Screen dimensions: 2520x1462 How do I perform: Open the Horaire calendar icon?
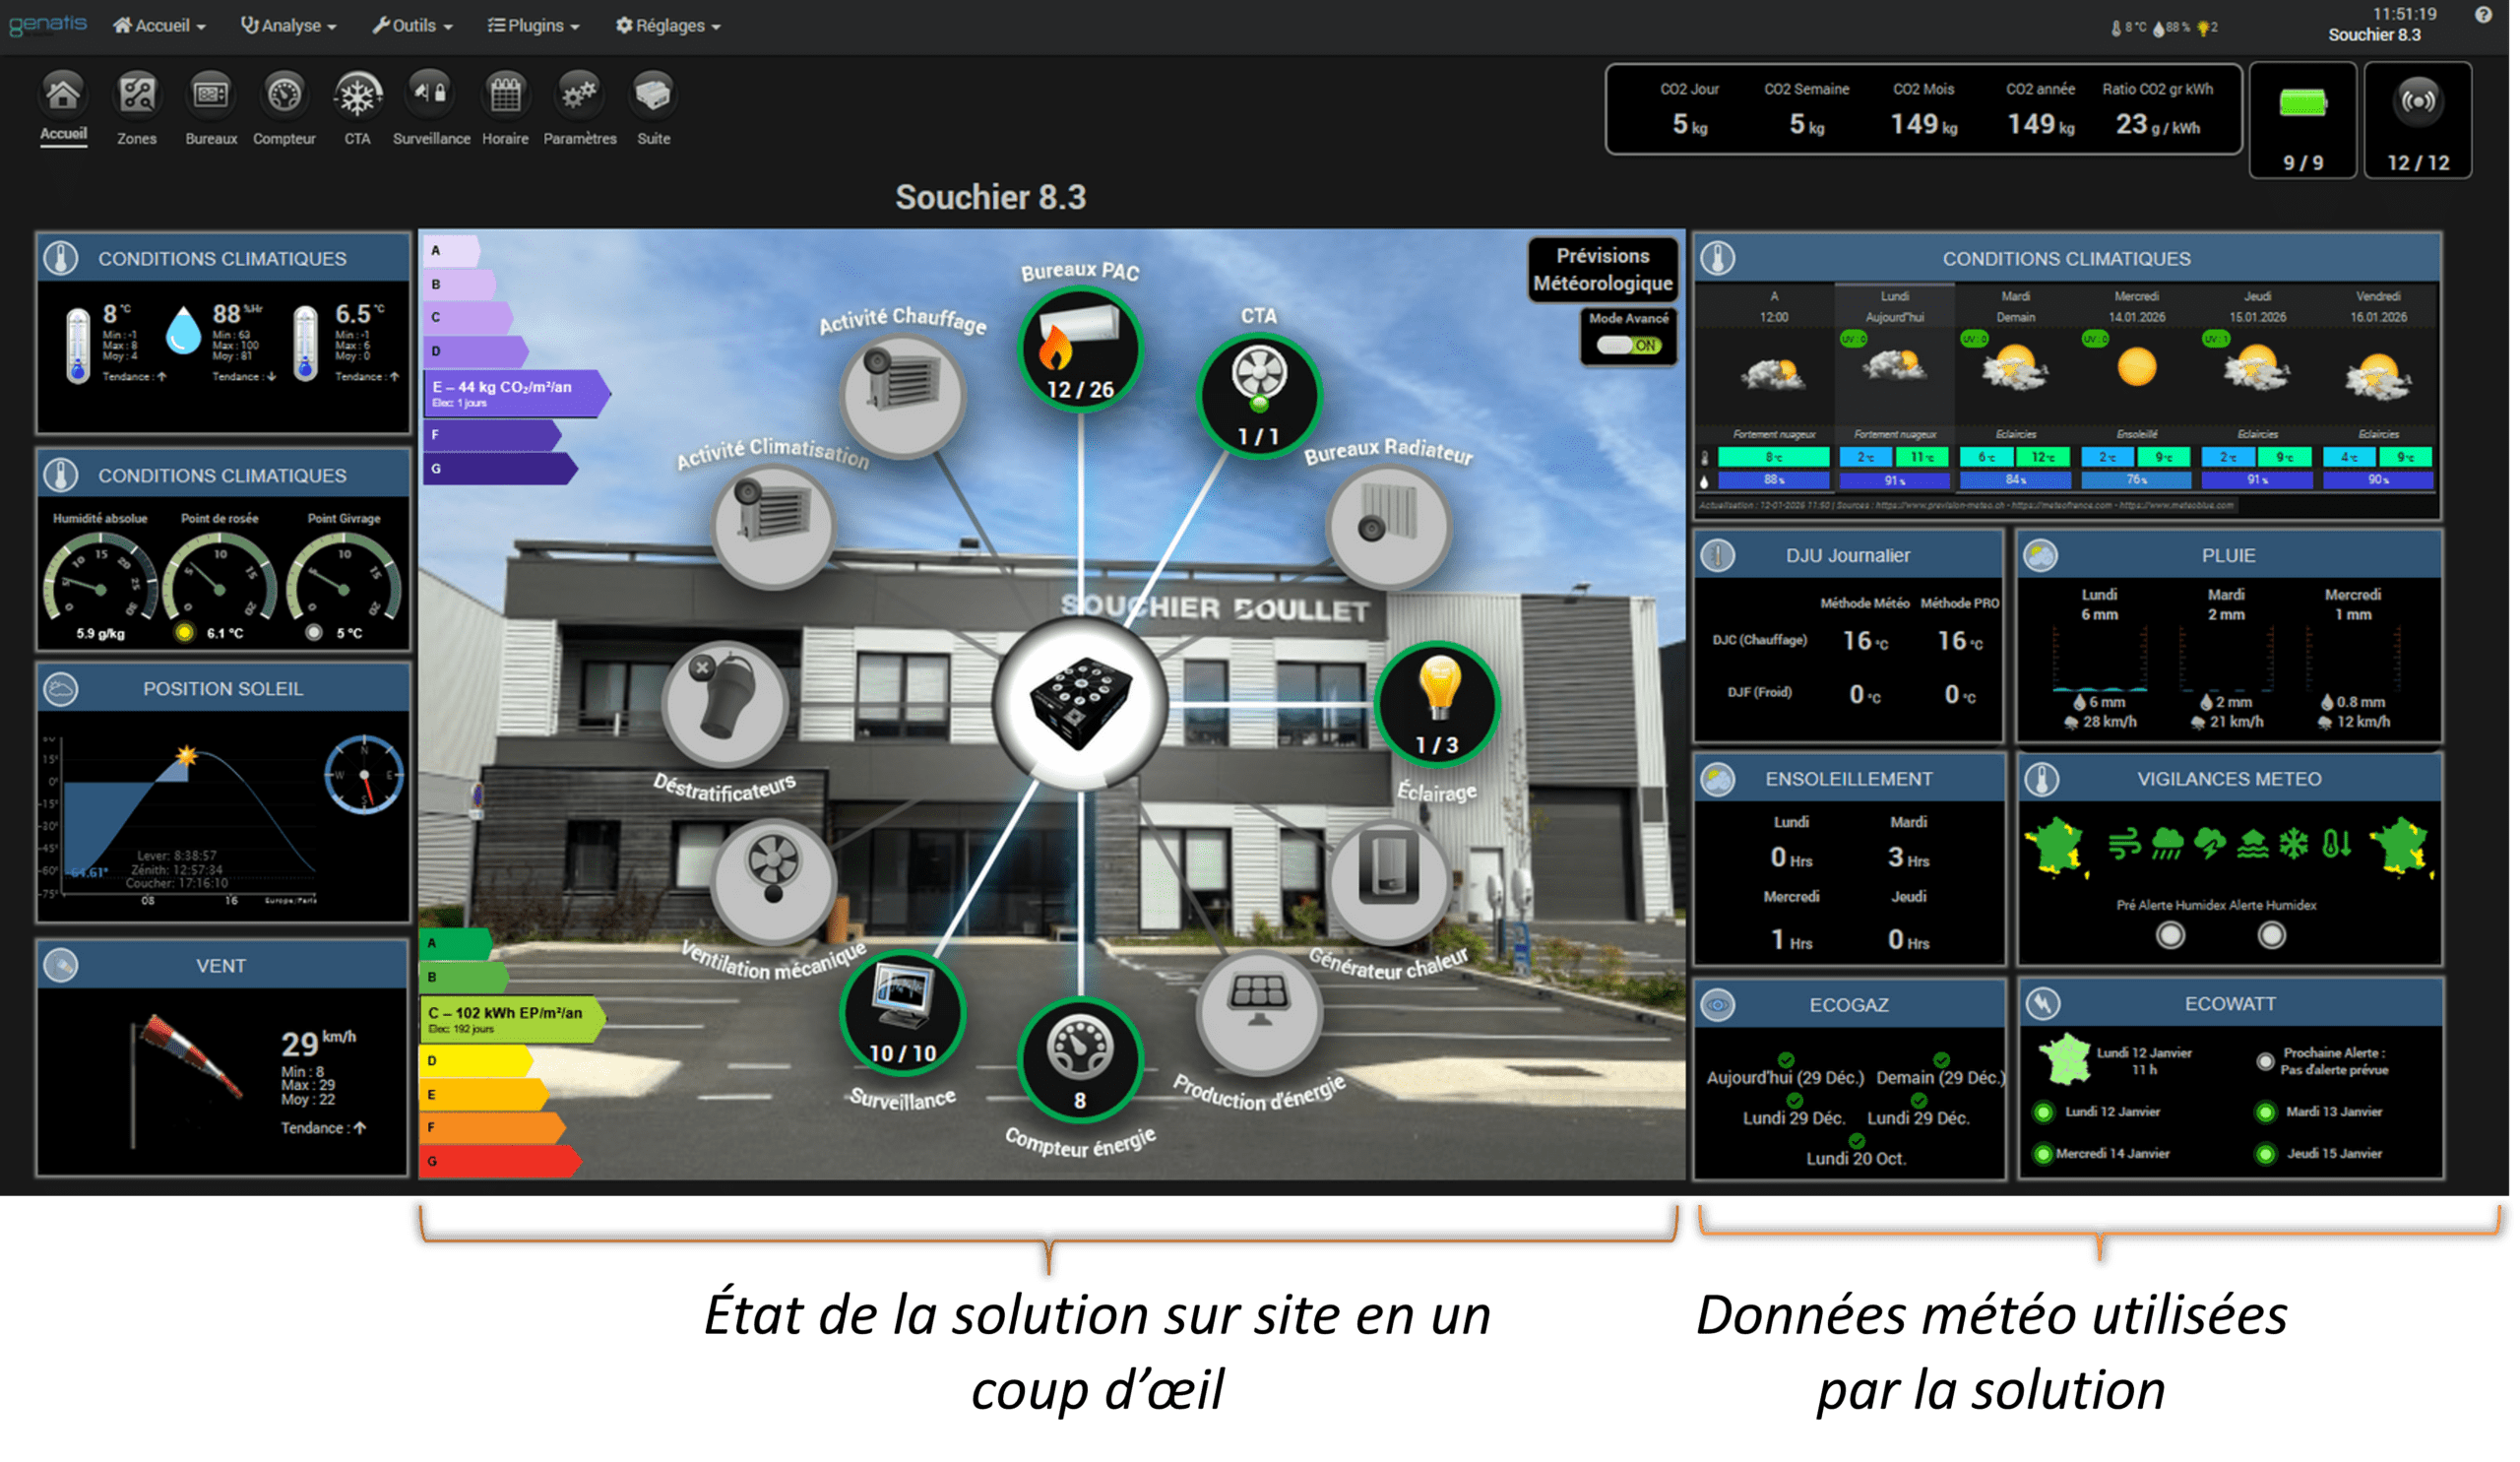pos(505,95)
